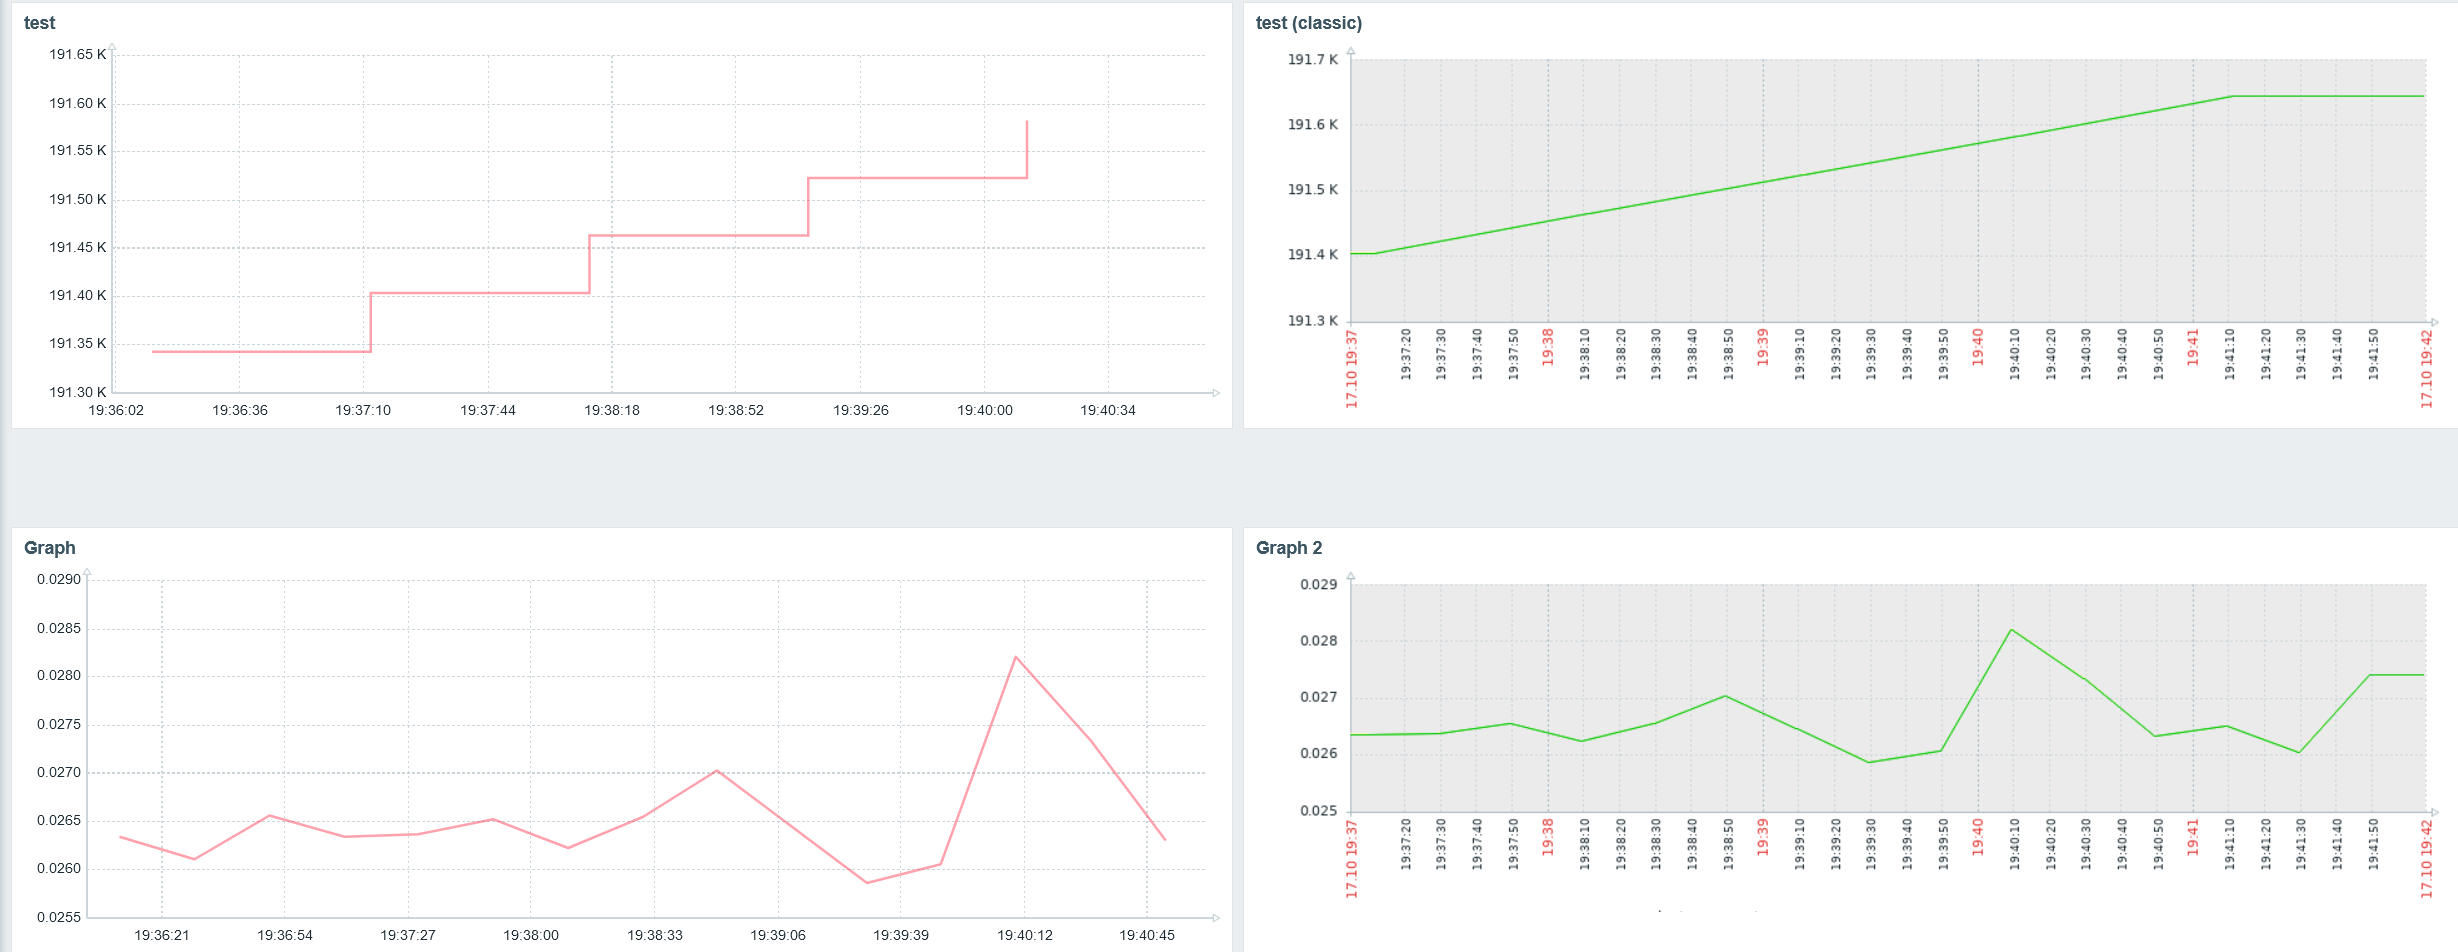Viewport: 2458px width, 952px height.
Task: Click red "19:38" label in test (classic)
Action: pyautogui.click(x=1548, y=347)
